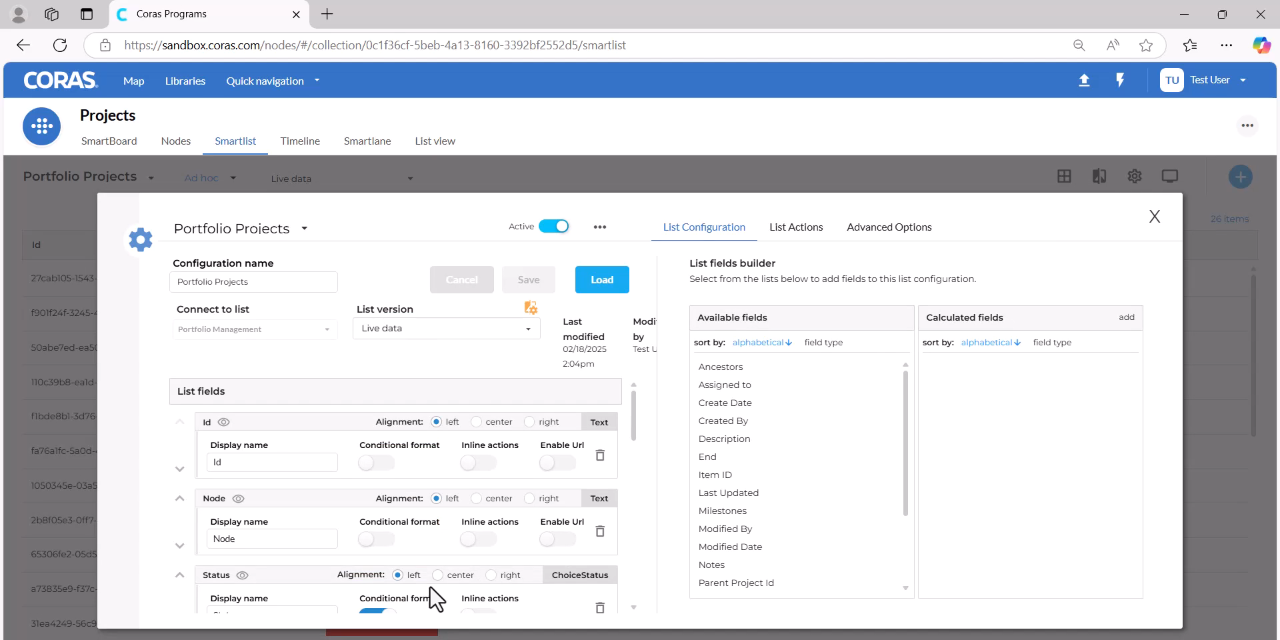This screenshot has width=1280, height=640.
Task: Open the Timeline tab
Action: (300, 141)
